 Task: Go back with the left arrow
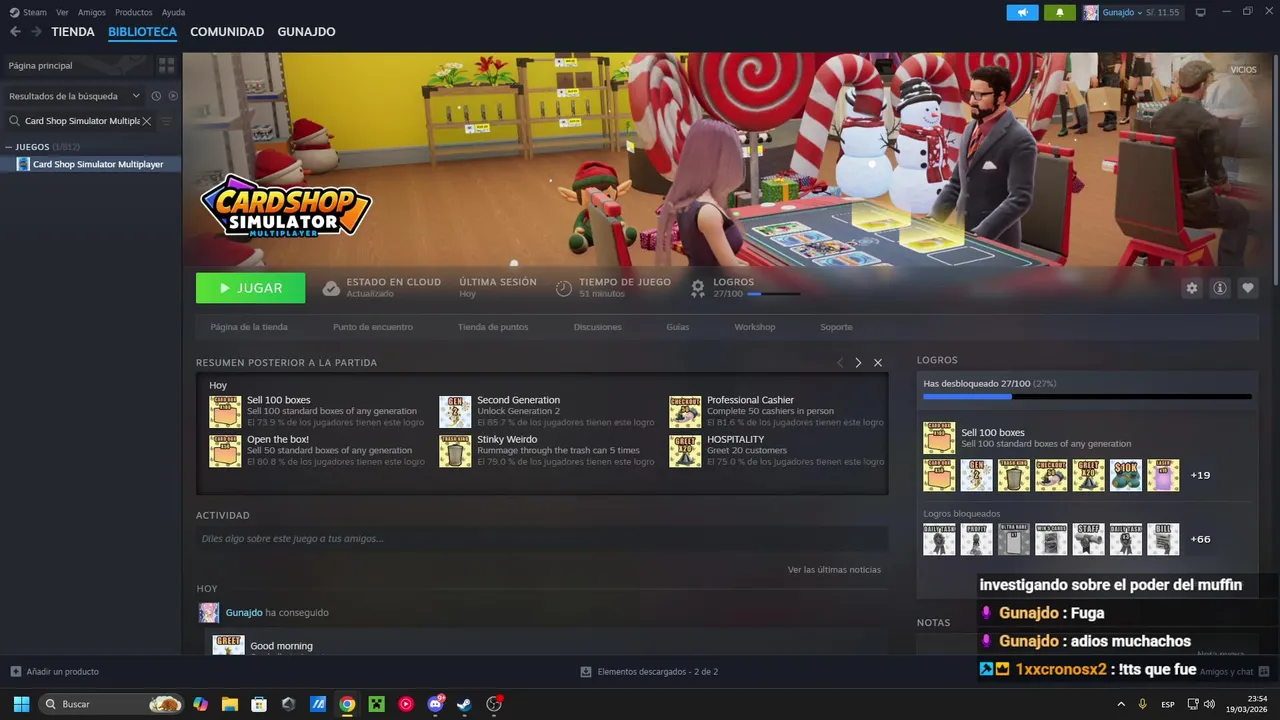point(15,32)
